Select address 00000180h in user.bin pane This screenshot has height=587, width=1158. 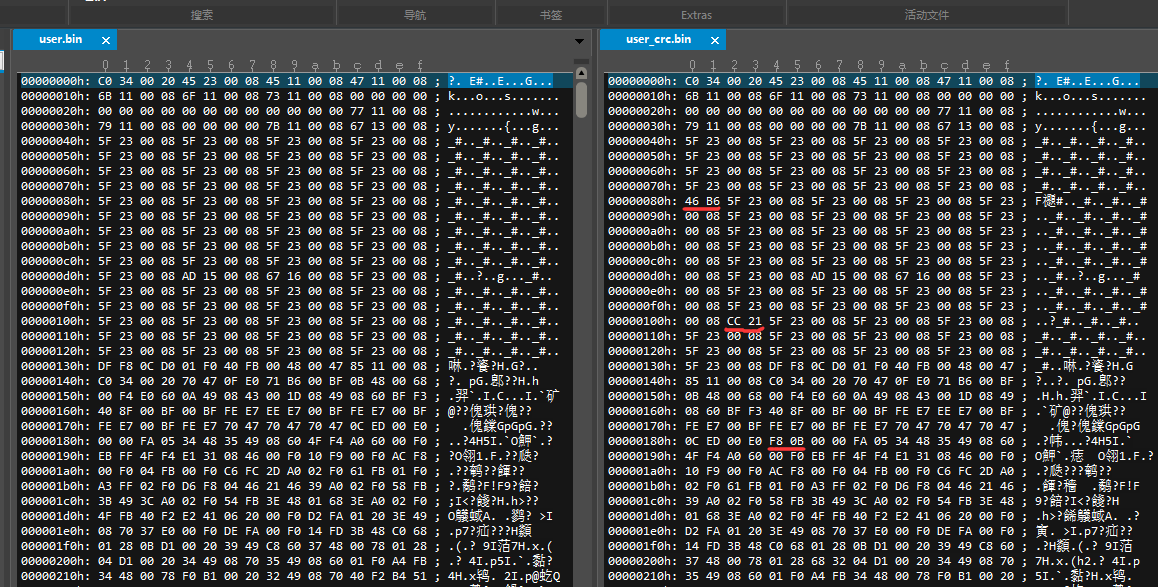tap(56, 441)
